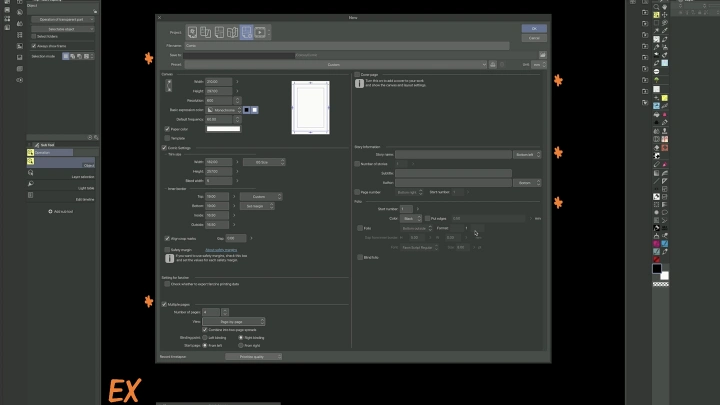Enable the Page number checkbox
Screen dimensions: 720x405
point(357,192)
